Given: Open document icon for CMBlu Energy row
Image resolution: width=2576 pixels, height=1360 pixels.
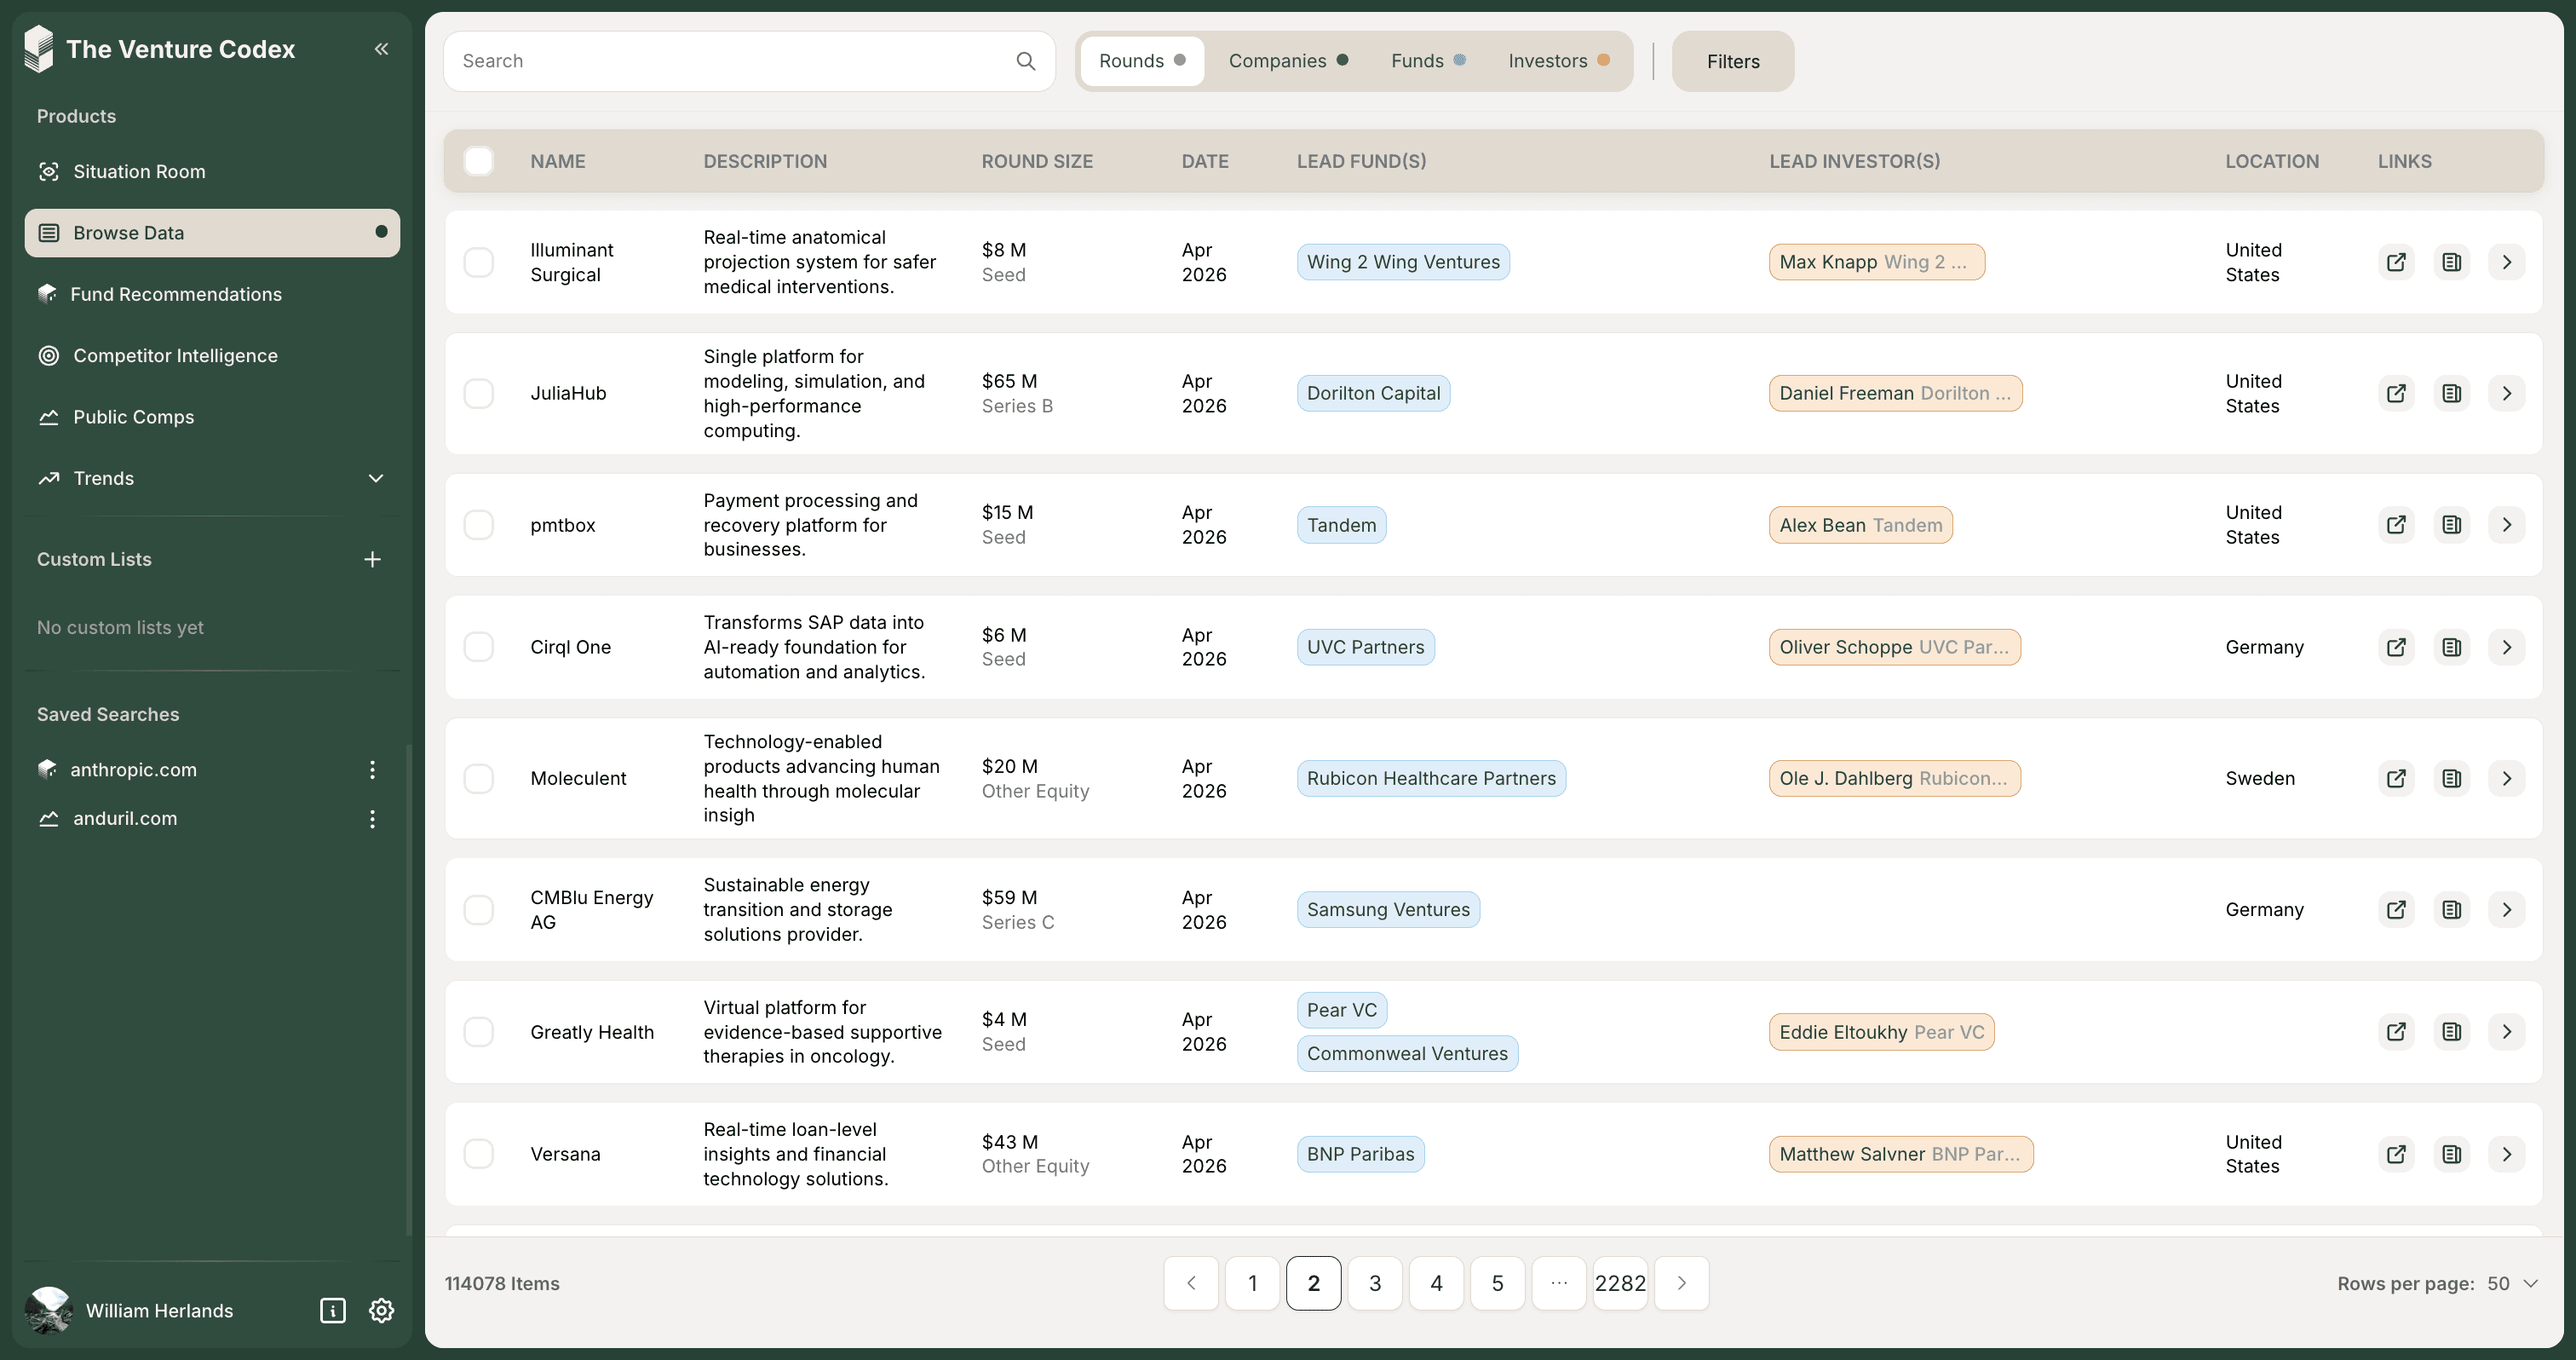Looking at the screenshot, I should 2451,909.
